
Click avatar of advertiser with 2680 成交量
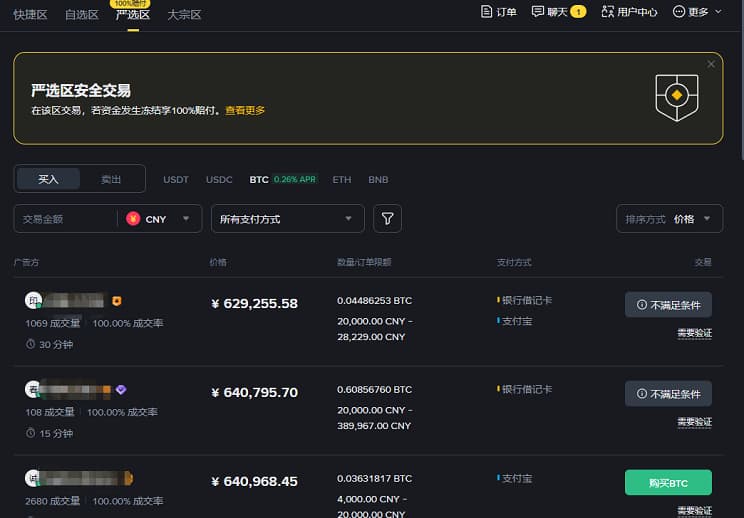33,478
